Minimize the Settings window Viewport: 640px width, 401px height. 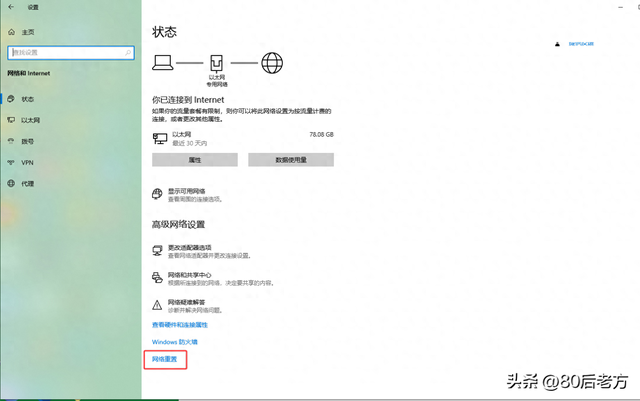pos(621,7)
